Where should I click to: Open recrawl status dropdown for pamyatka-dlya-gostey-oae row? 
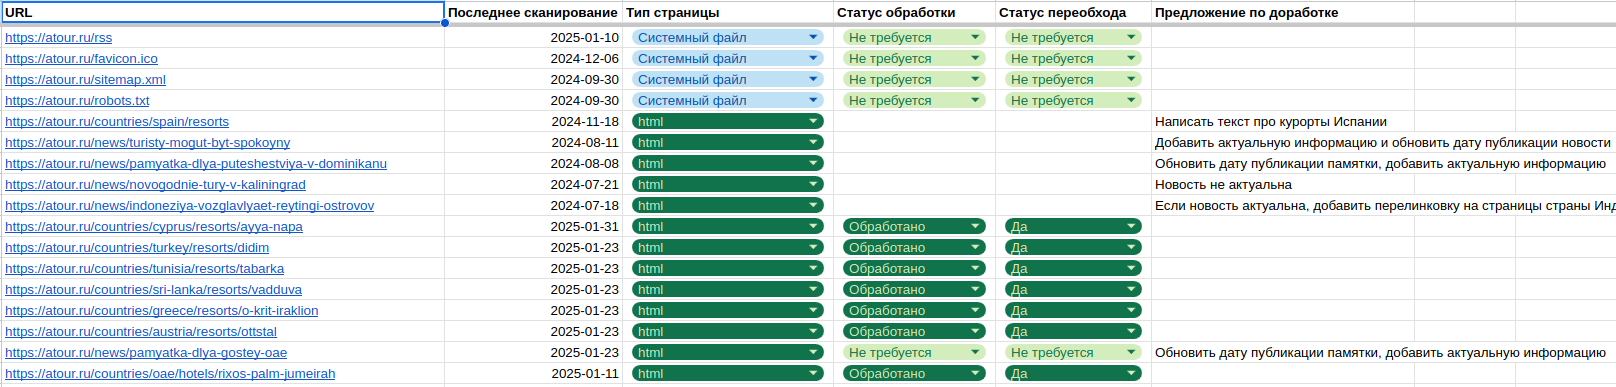(1073, 353)
